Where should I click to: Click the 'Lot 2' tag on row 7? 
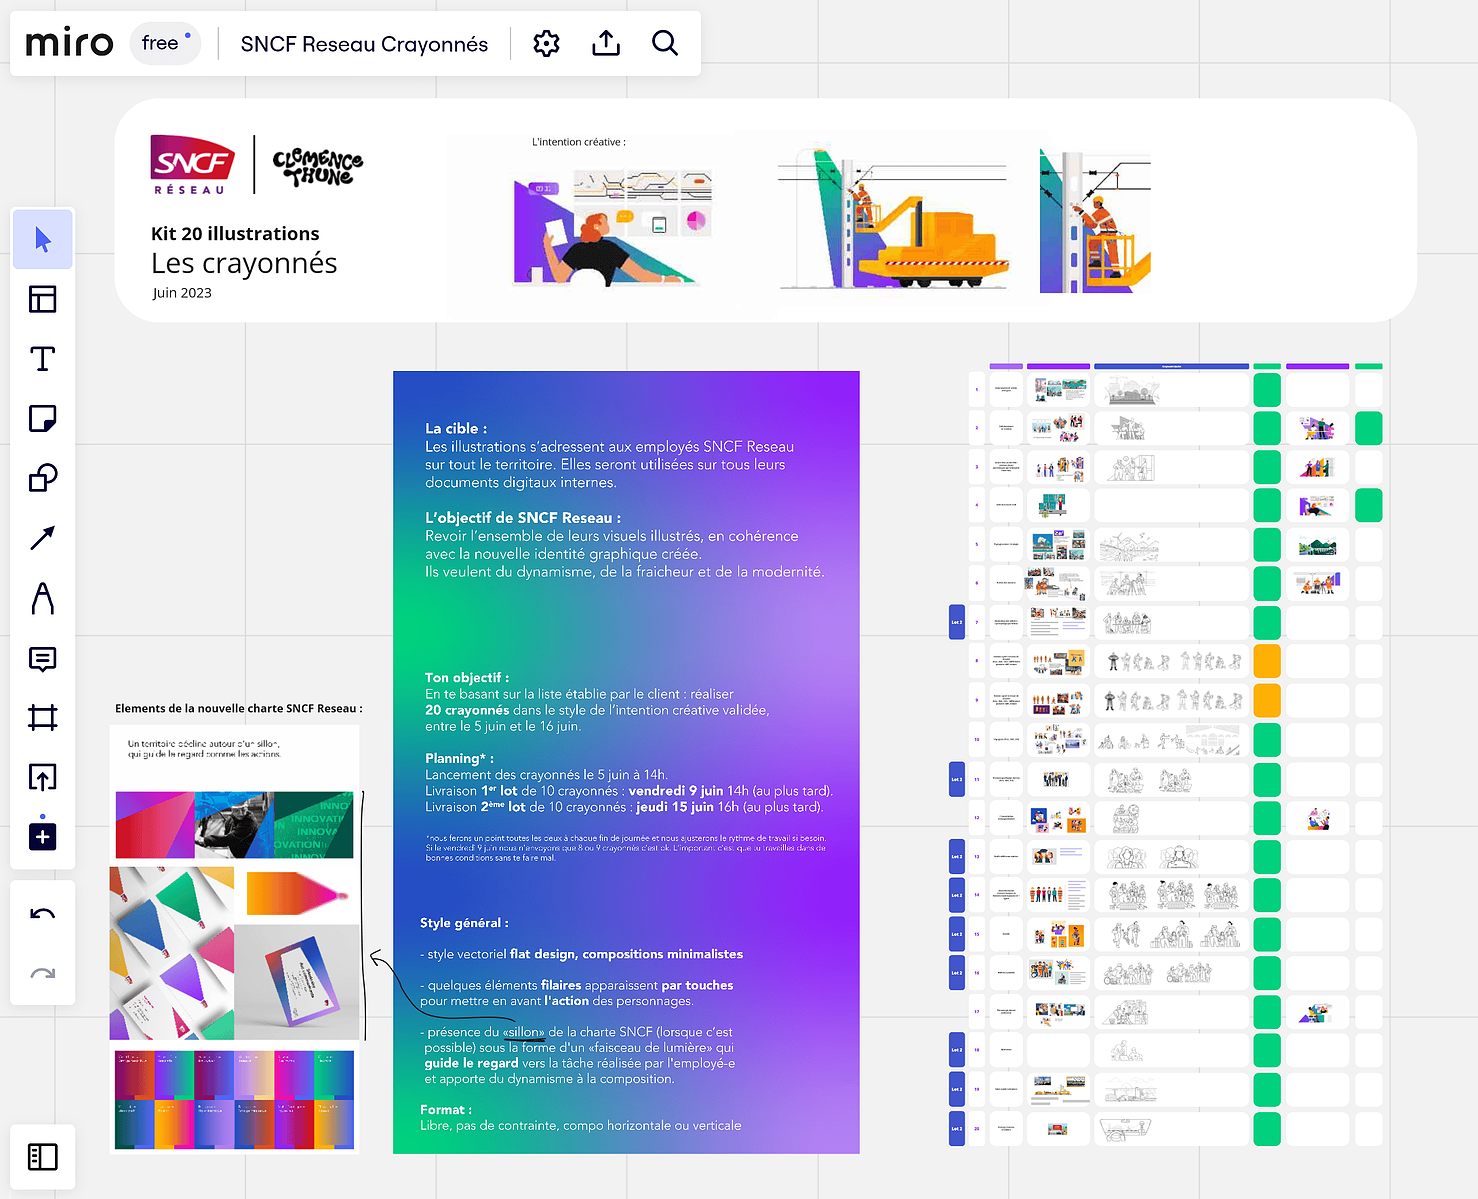pos(957,622)
